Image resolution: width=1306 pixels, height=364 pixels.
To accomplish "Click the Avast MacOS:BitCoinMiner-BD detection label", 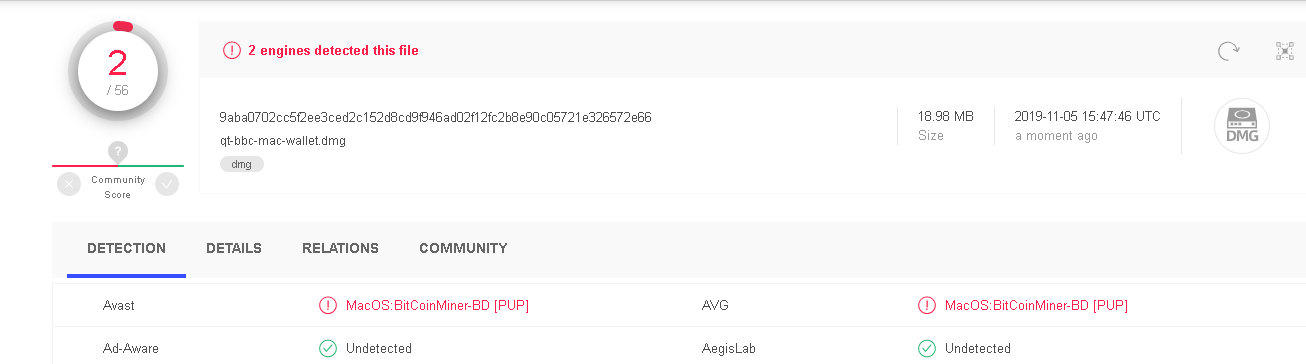I will click(437, 305).
